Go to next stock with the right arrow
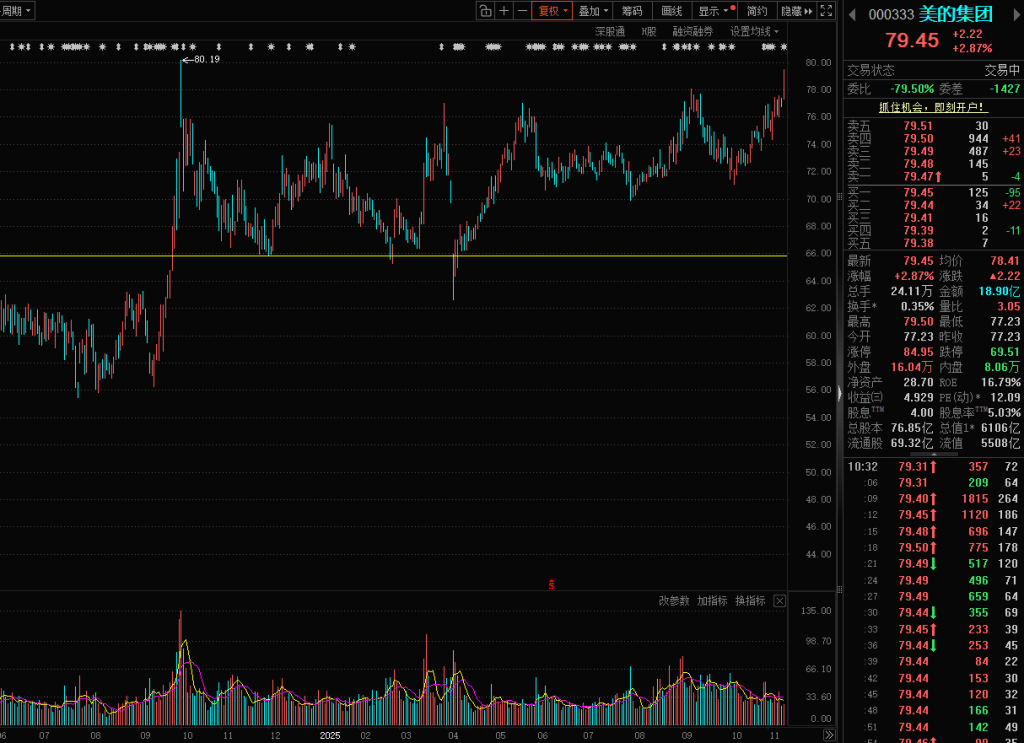The width and height of the screenshot is (1024, 743). coord(1014,14)
